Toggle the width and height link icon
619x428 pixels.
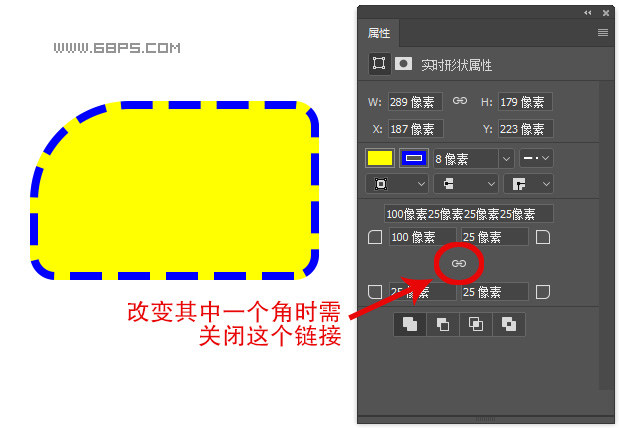pyautogui.click(x=460, y=101)
